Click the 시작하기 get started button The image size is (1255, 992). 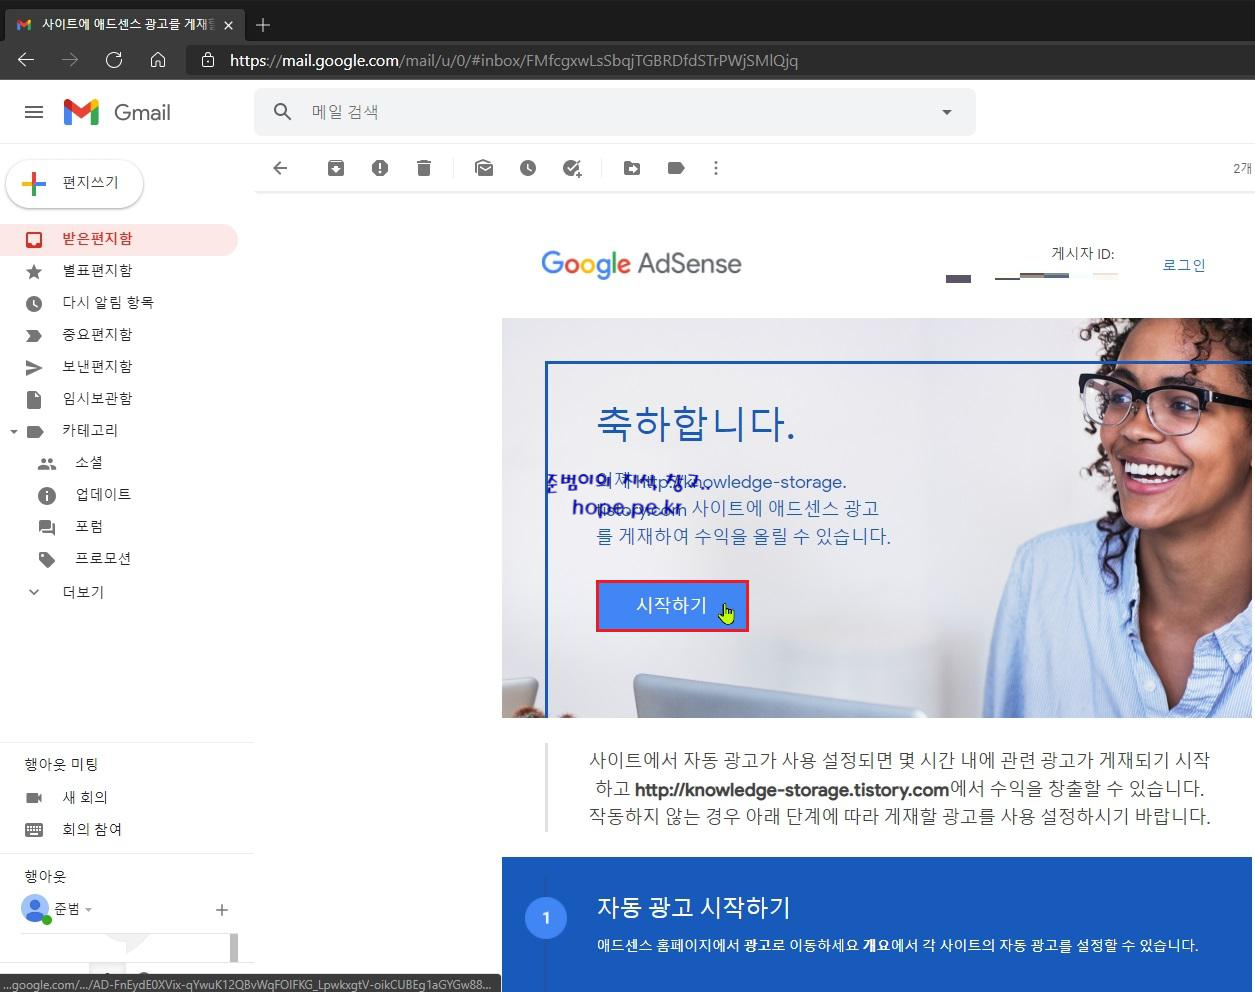click(x=672, y=606)
